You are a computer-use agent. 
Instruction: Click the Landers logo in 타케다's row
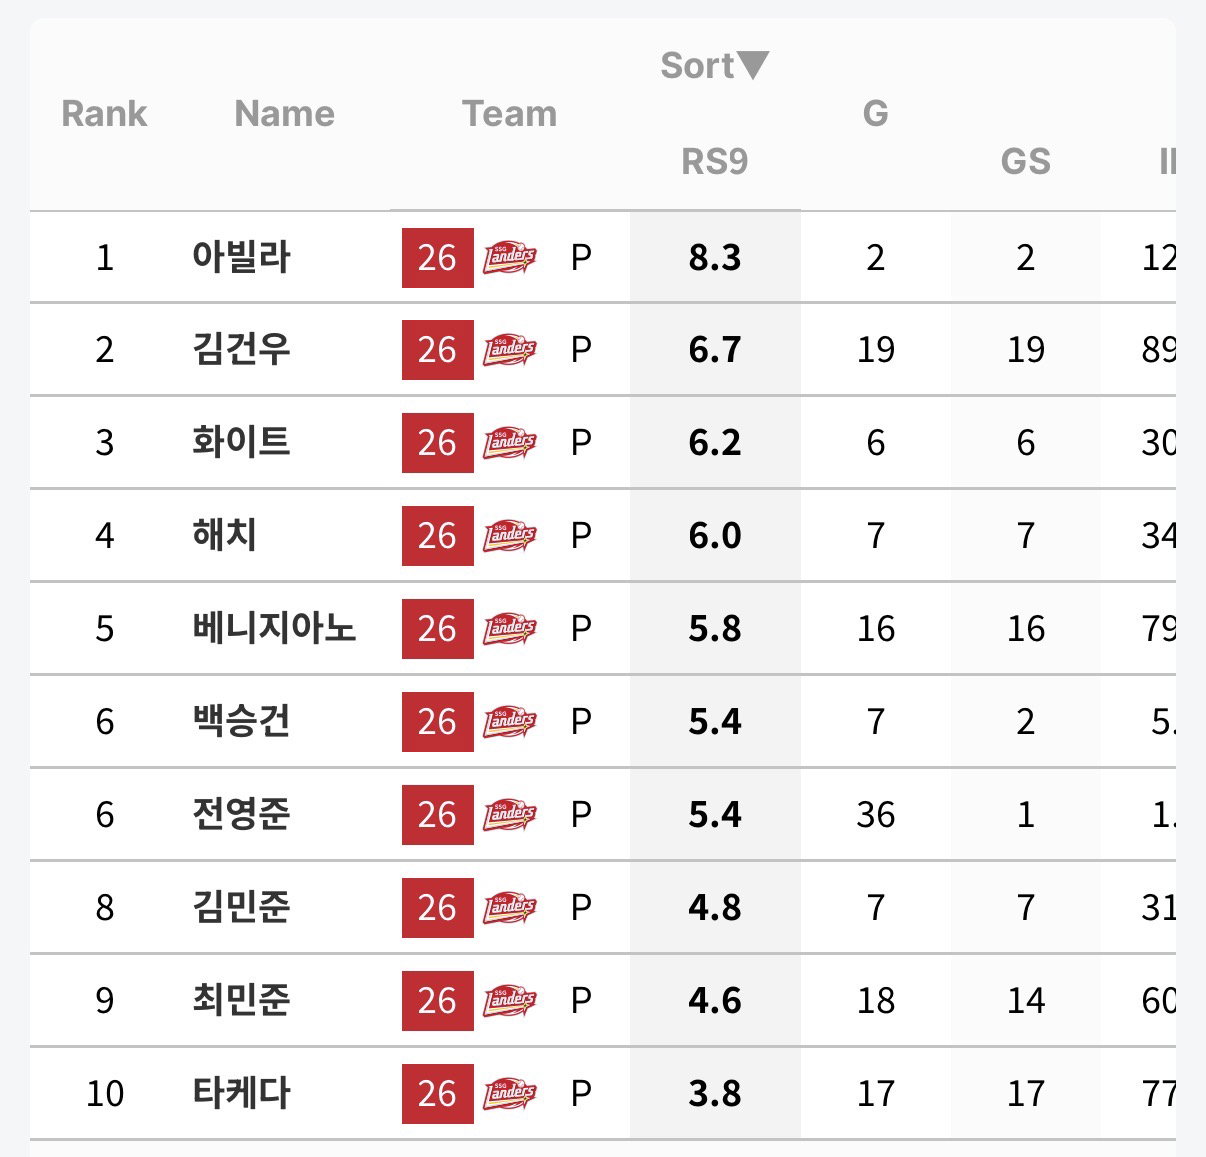pyautogui.click(x=510, y=1094)
